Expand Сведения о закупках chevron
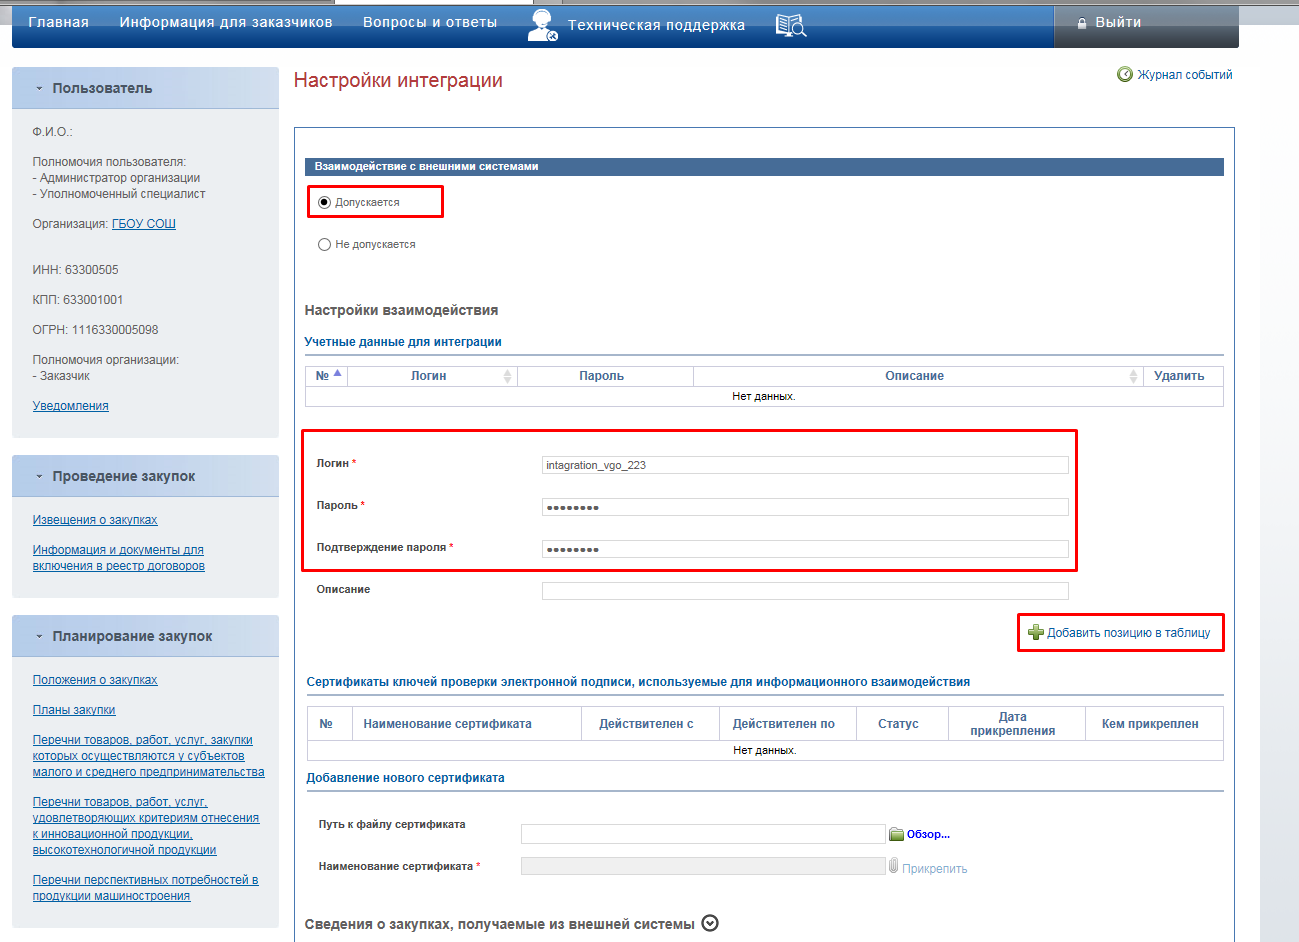Viewport: 1299px width, 942px height. (x=710, y=923)
